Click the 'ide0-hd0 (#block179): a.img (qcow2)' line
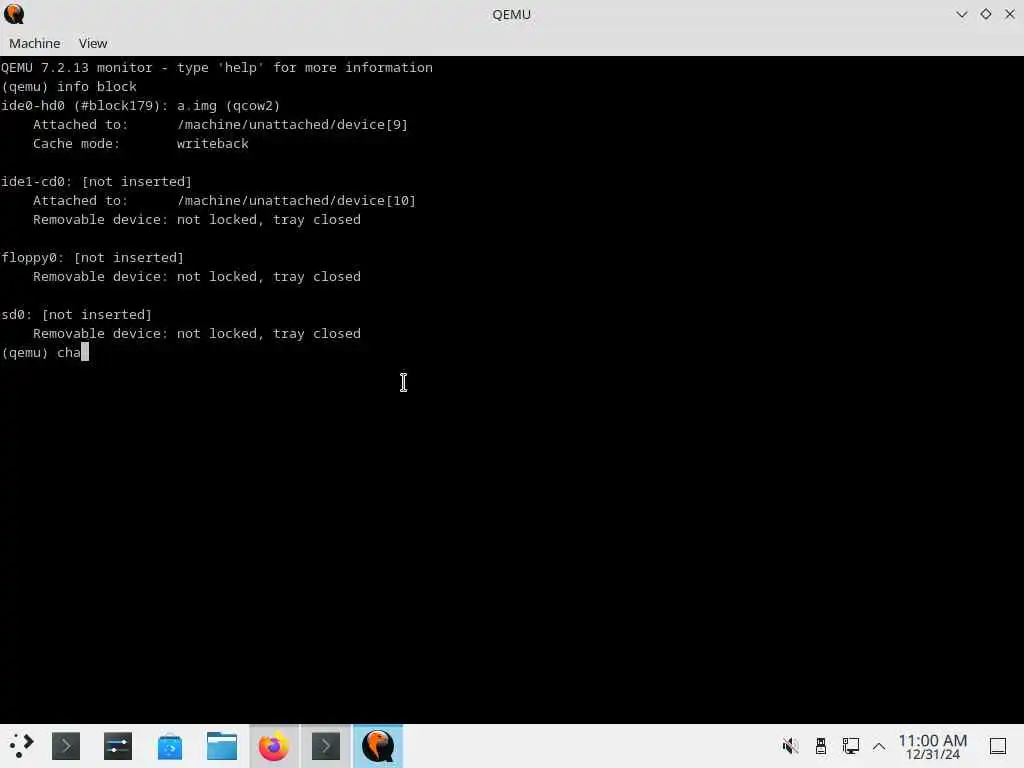 [x=140, y=106]
